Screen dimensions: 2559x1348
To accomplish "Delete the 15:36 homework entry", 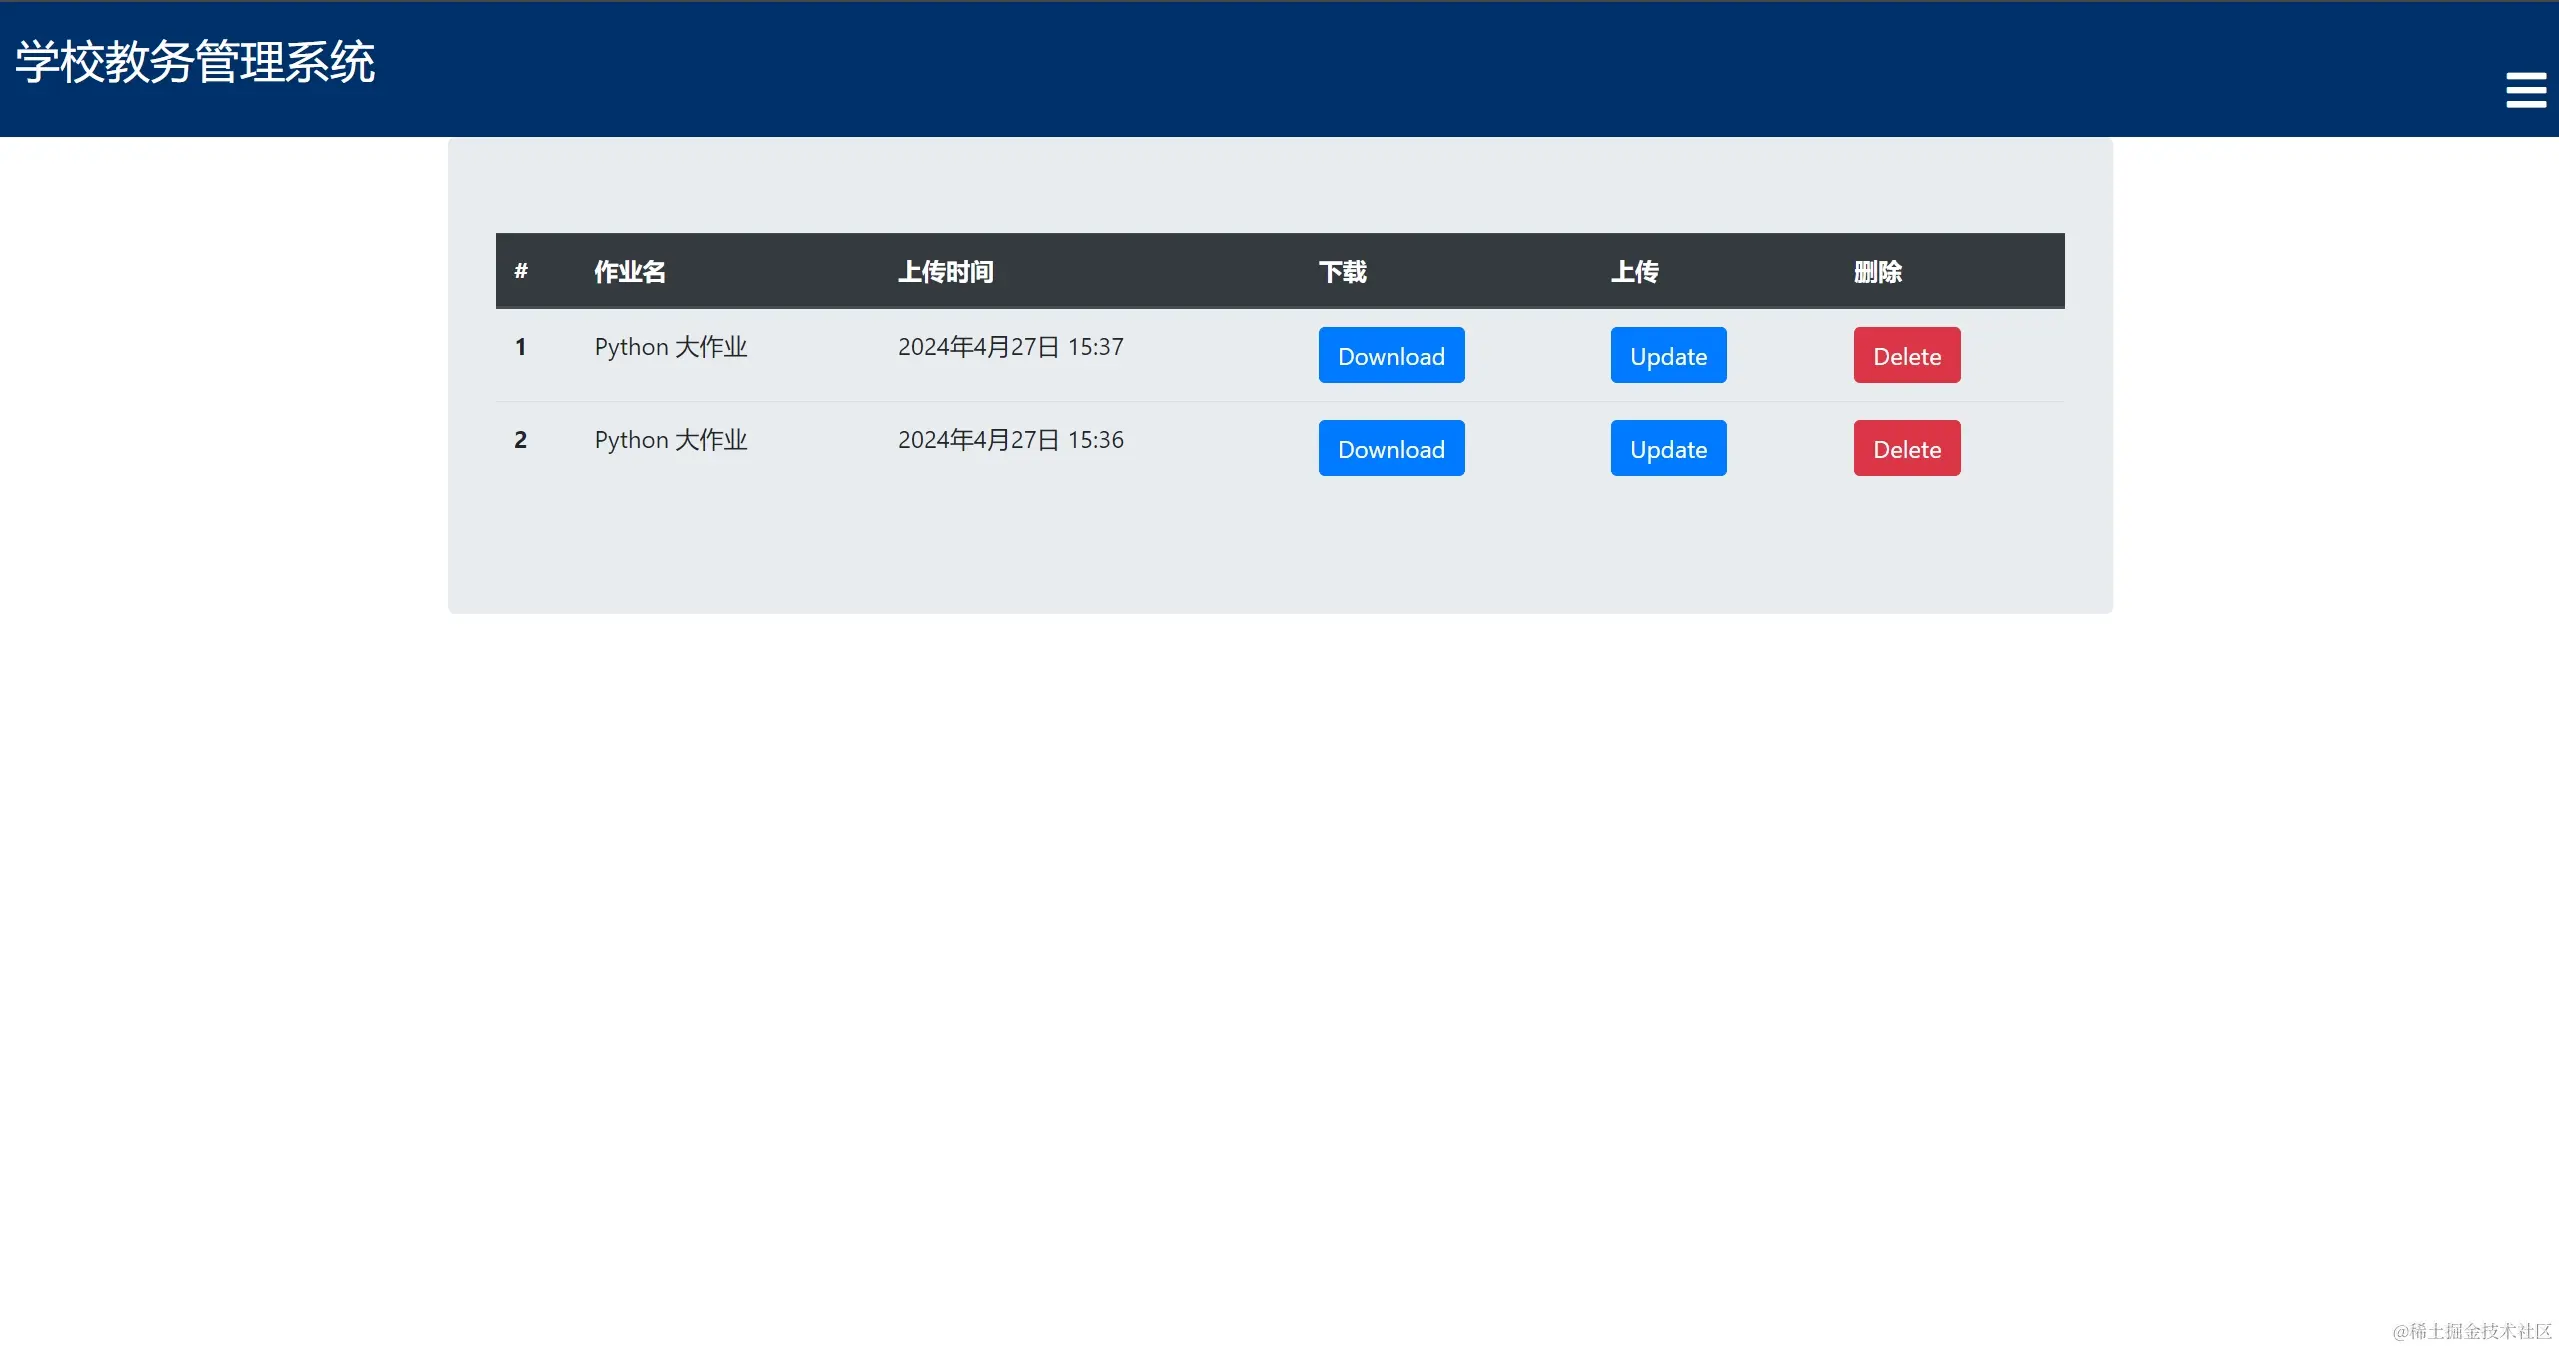I will [x=1906, y=448].
